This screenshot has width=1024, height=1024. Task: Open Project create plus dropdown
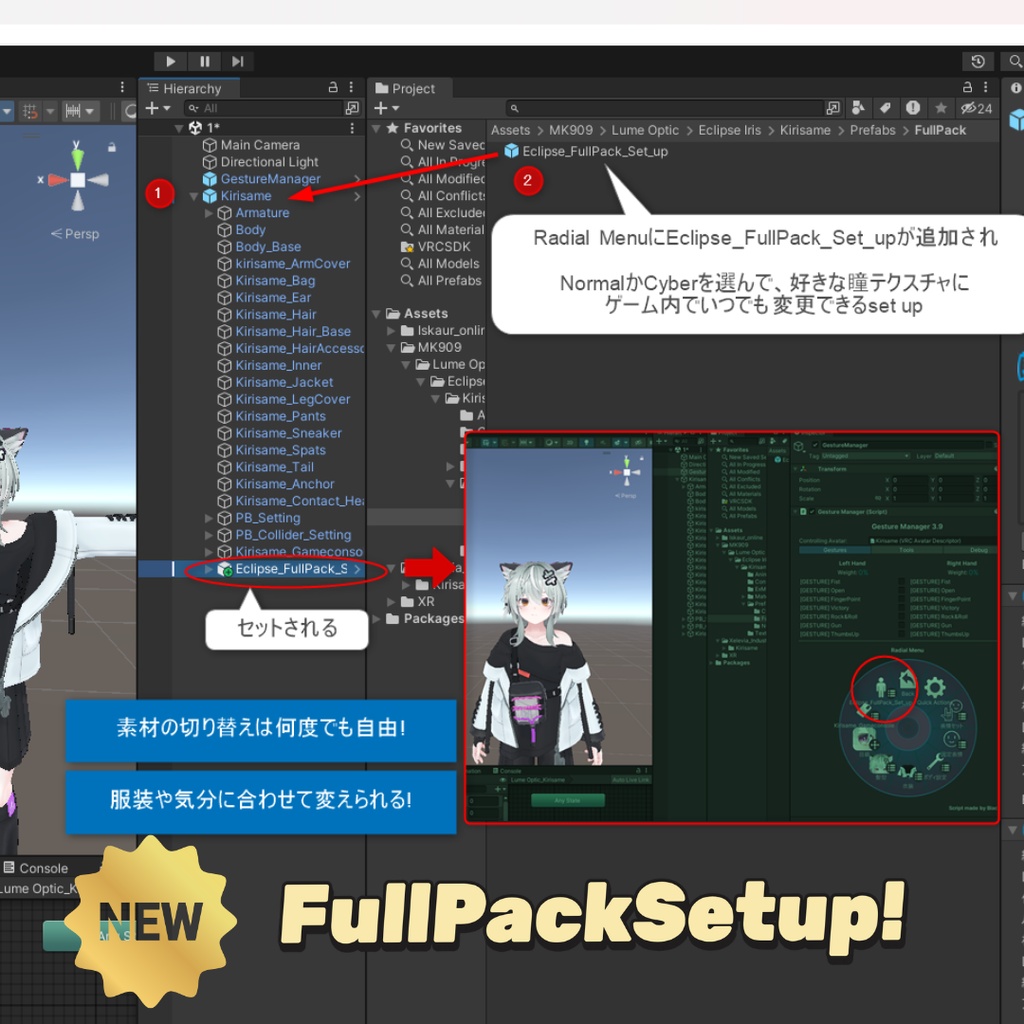(x=386, y=108)
